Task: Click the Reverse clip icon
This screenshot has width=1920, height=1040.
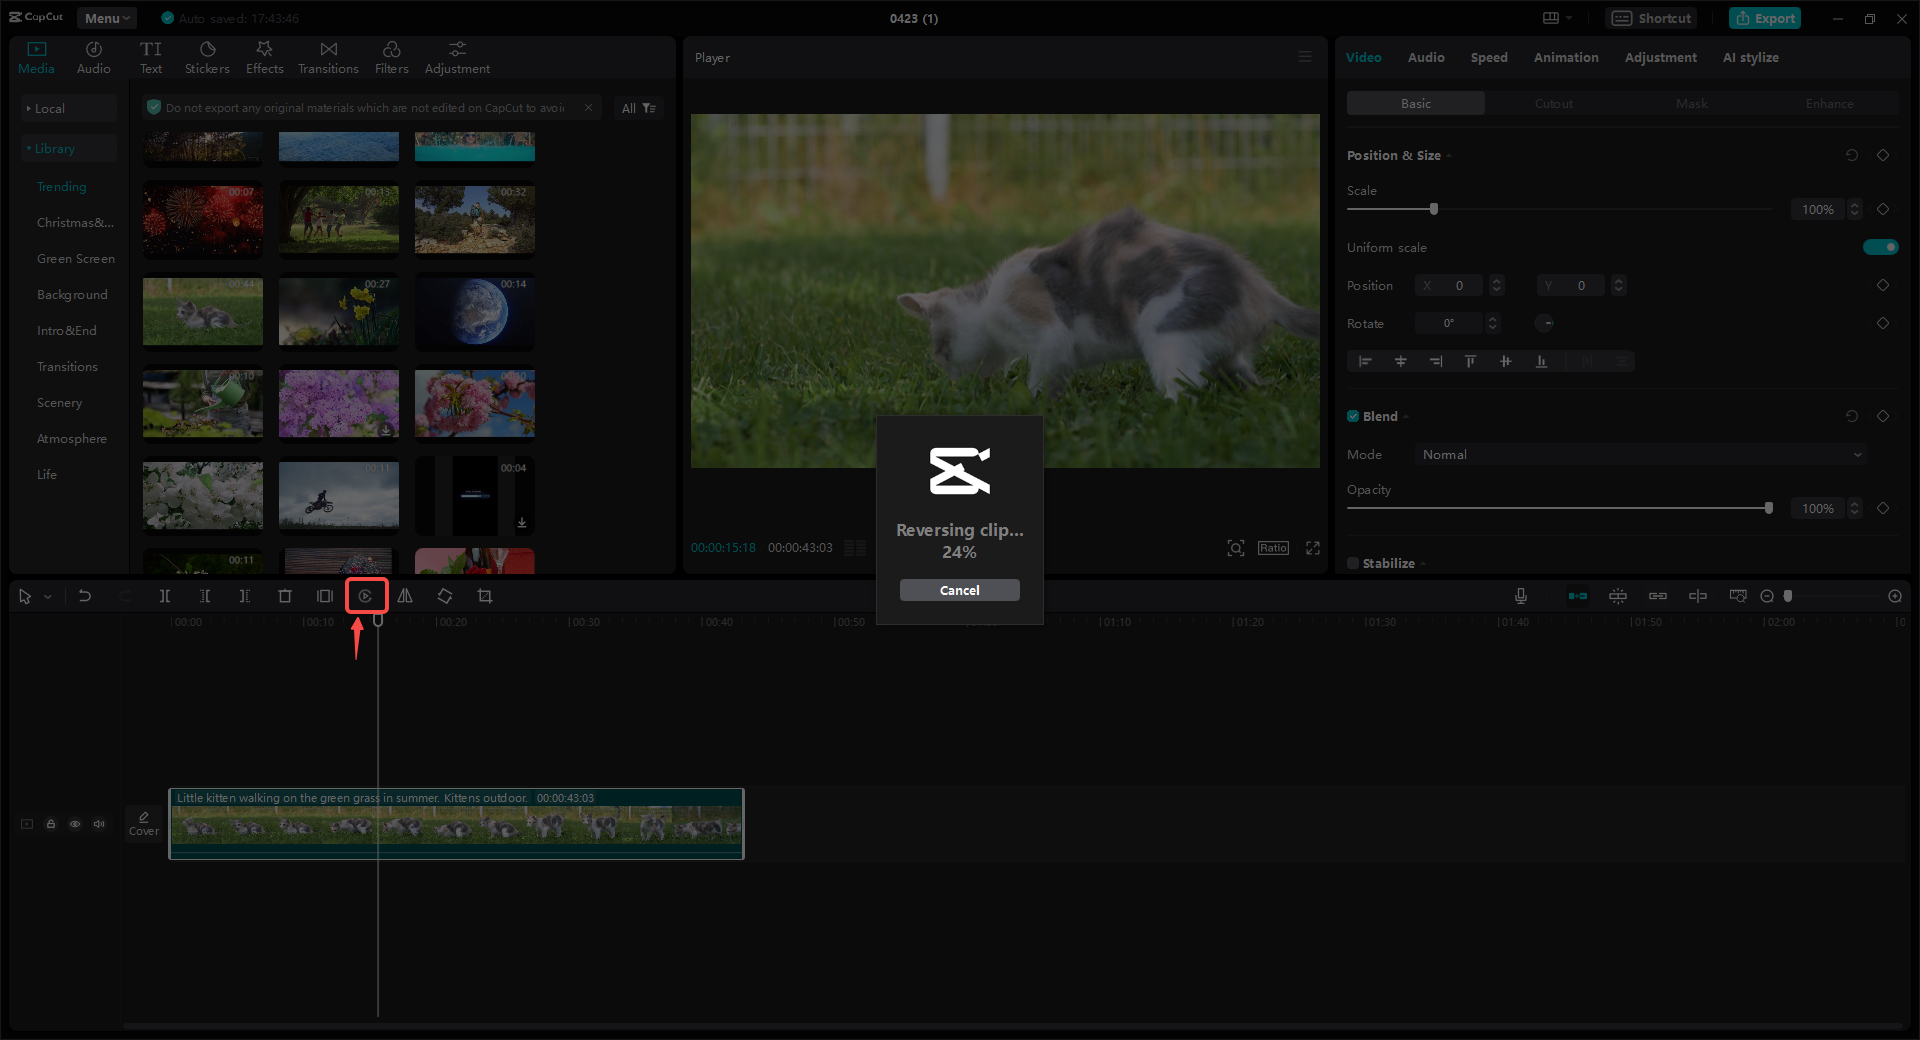Action: (366, 596)
